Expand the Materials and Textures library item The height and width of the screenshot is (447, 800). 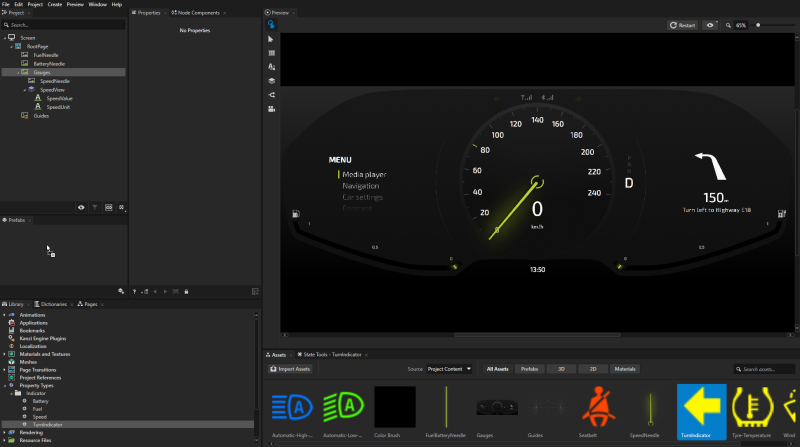[5, 354]
